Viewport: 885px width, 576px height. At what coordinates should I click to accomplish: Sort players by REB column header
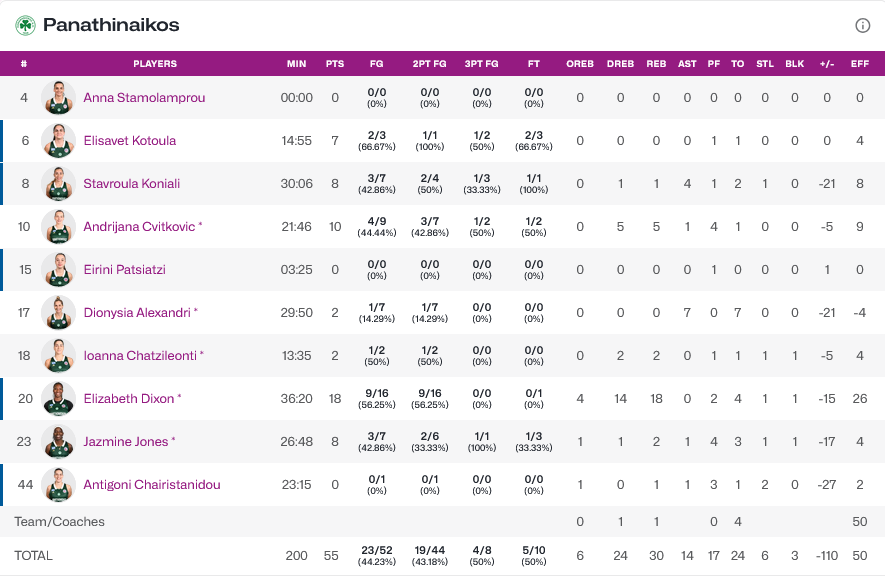pos(656,64)
